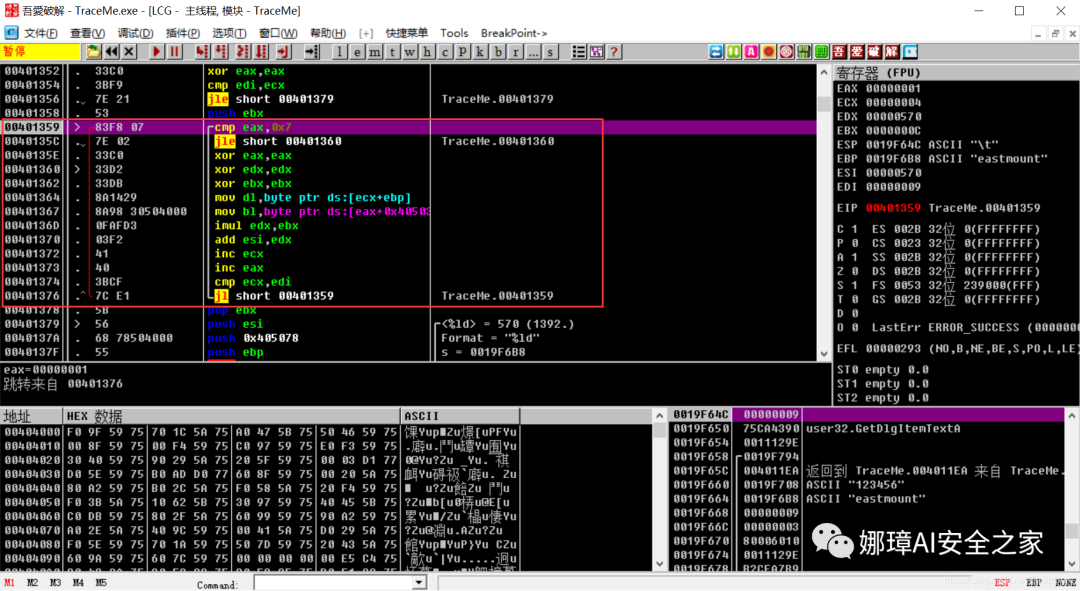
Task: Open the 调试(D) menu
Action: (x=135, y=33)
